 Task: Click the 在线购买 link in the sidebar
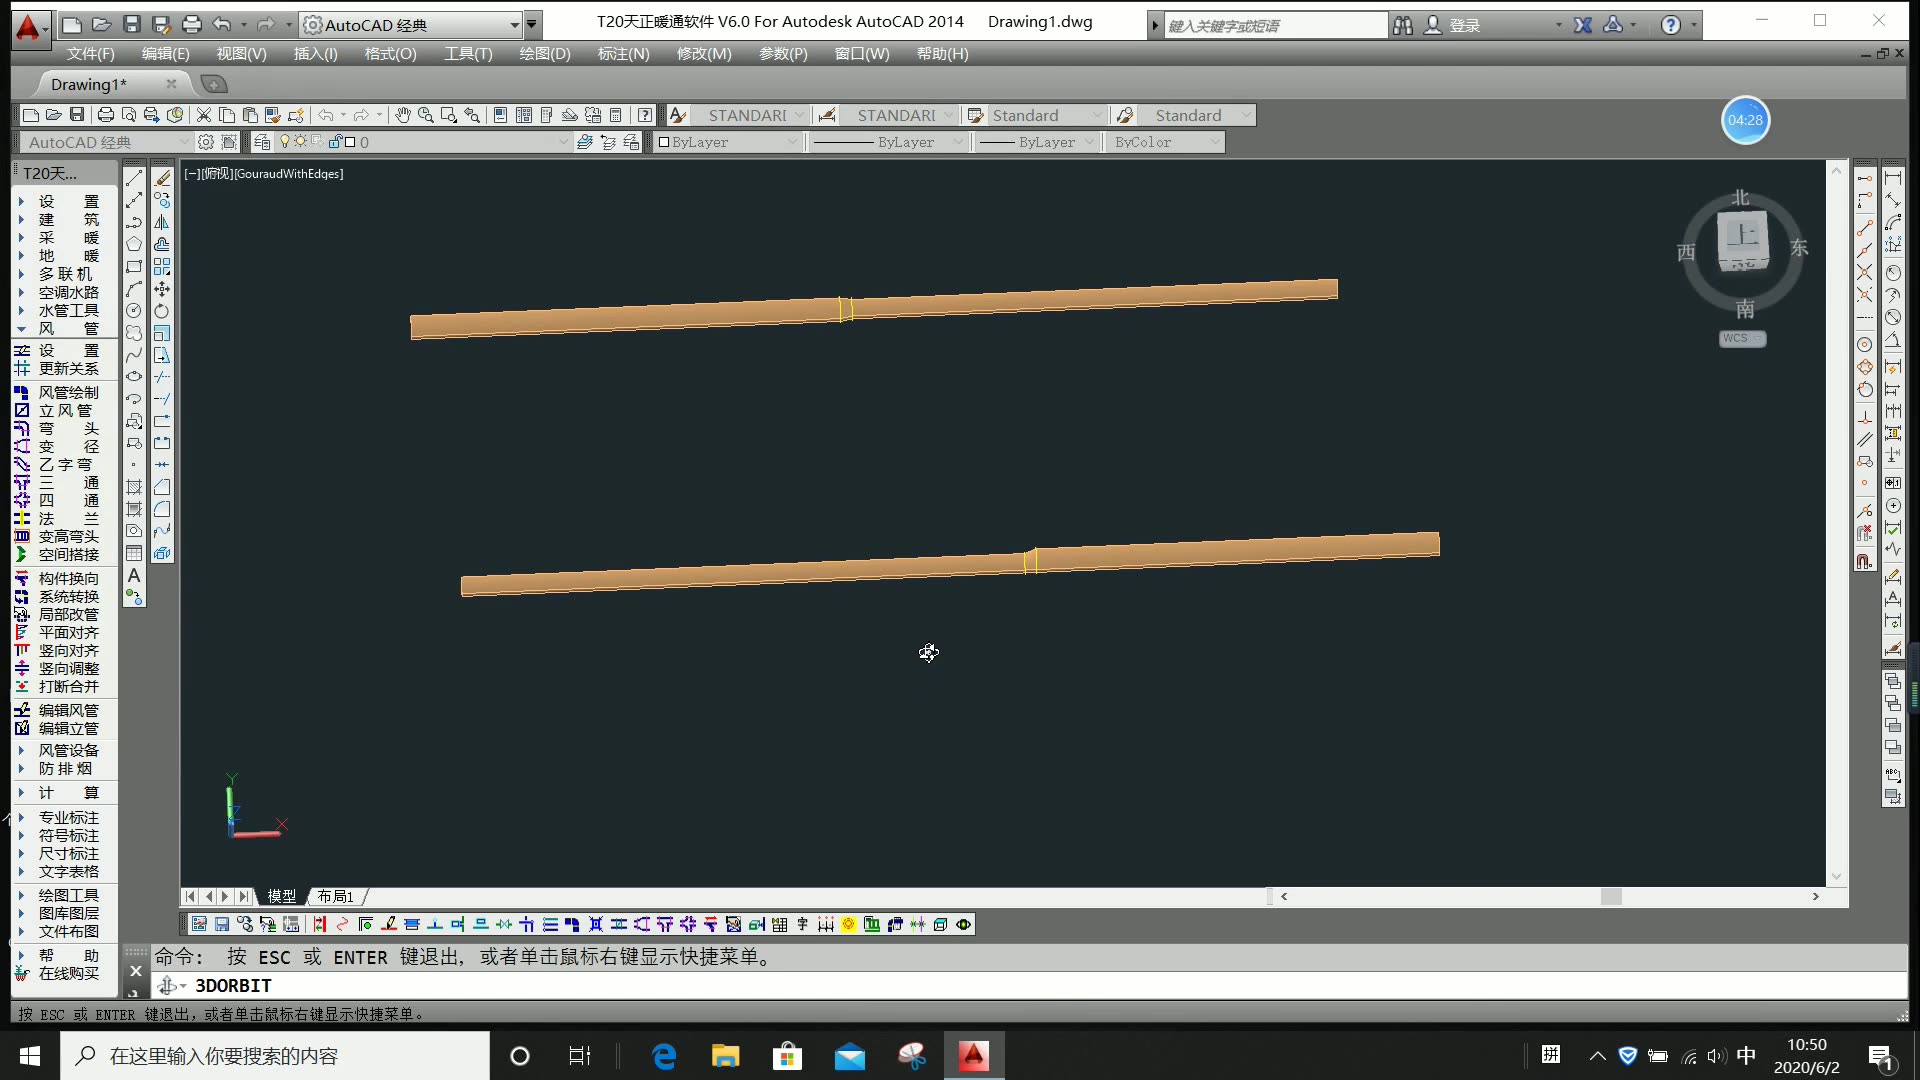tap(68, 974)
